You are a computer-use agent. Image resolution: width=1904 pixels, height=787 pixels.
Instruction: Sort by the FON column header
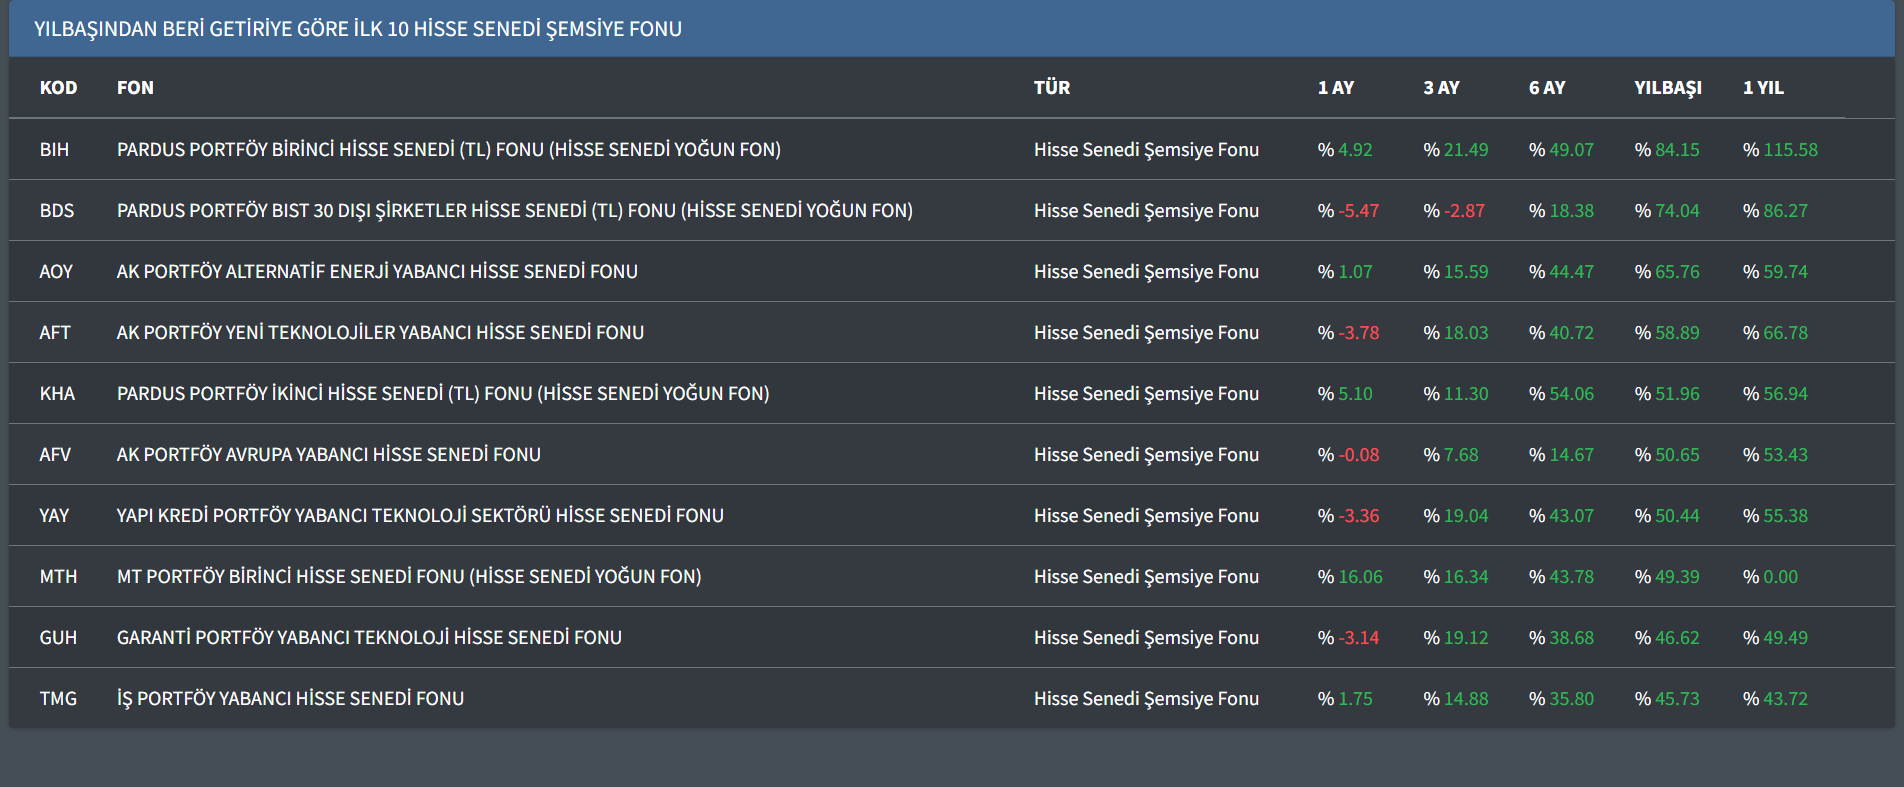pos(135,88)
